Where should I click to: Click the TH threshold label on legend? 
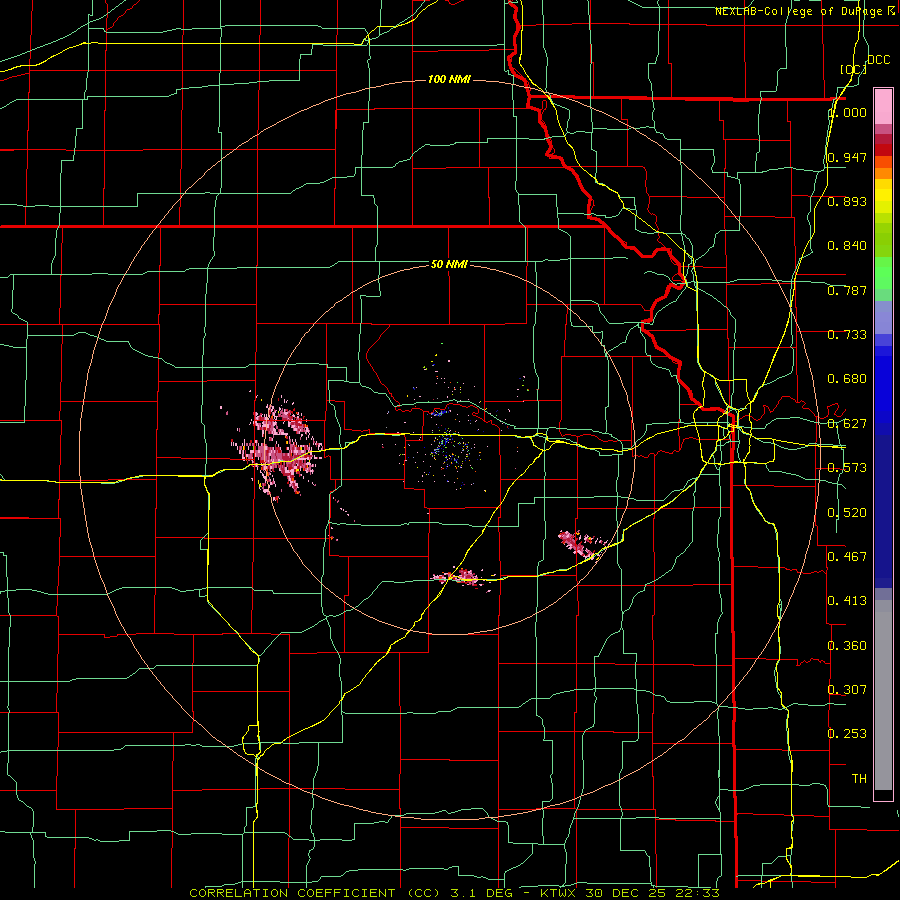click(x=859, y=778)
